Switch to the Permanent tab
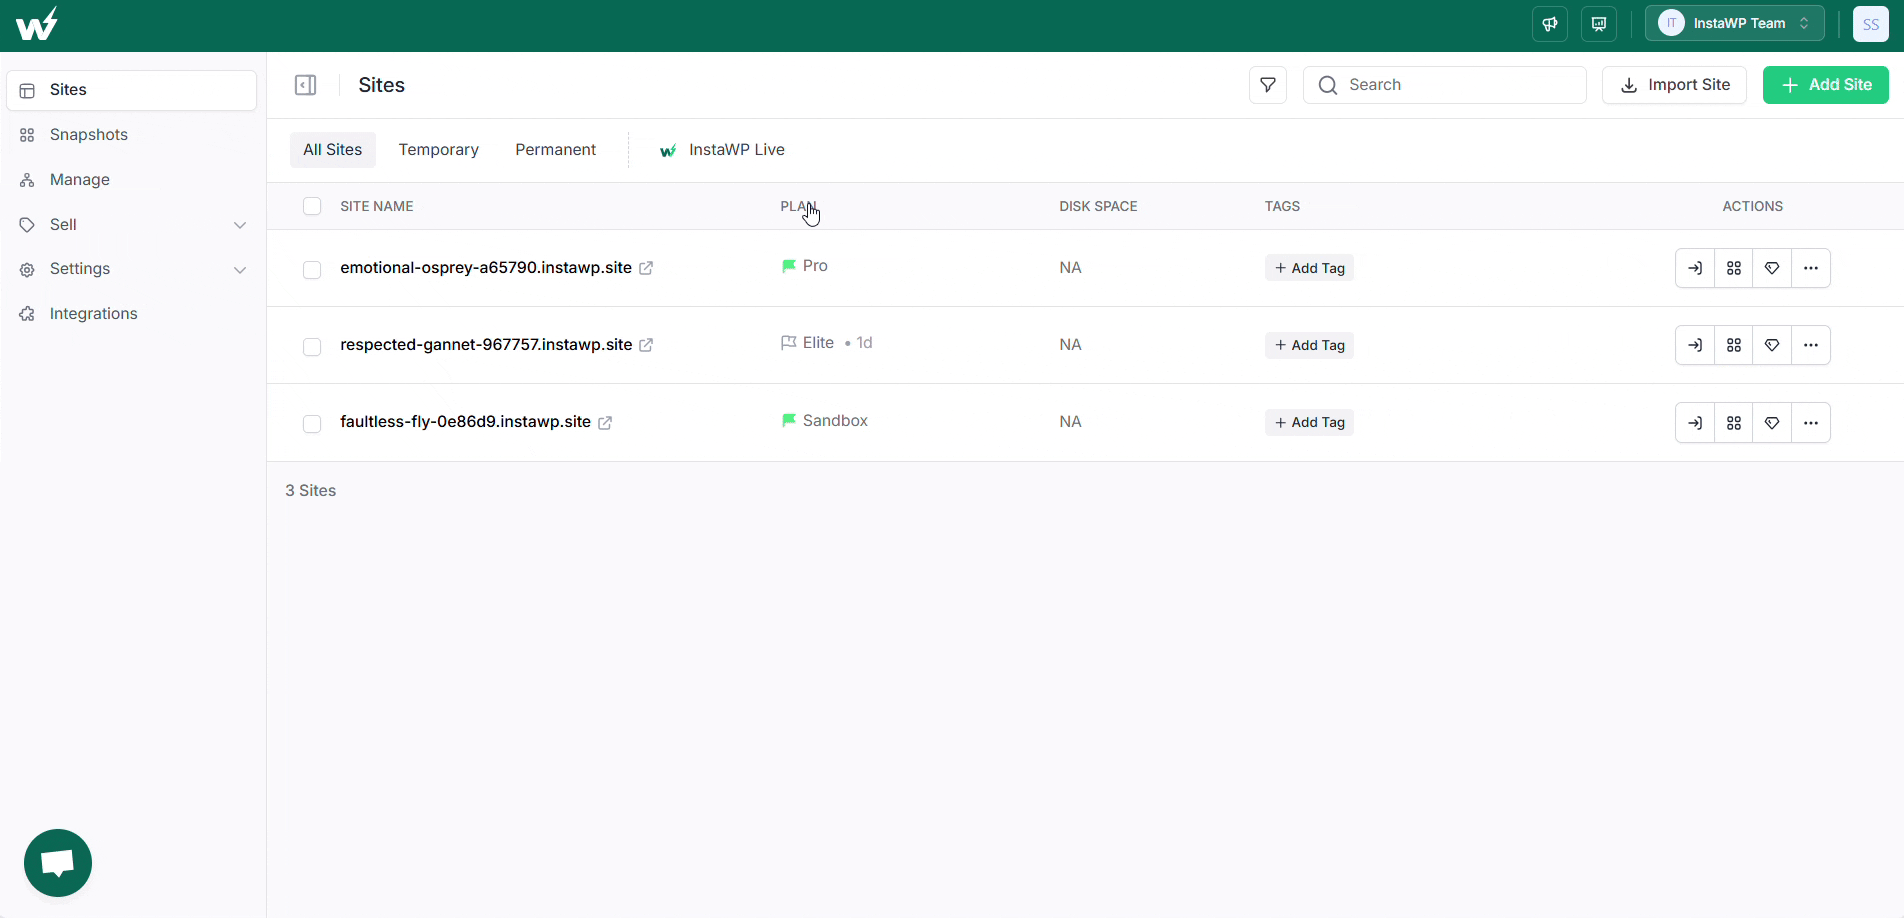The height and width of the screenshot is (918, 1904). 555,150
